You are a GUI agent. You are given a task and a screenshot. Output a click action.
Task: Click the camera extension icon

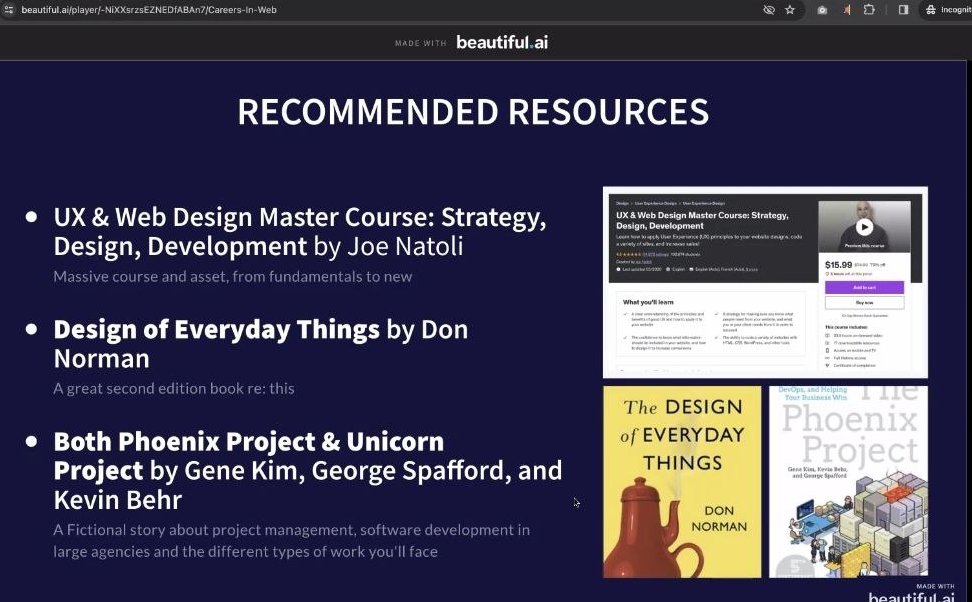pyautogui.click(x=822, y=10)
